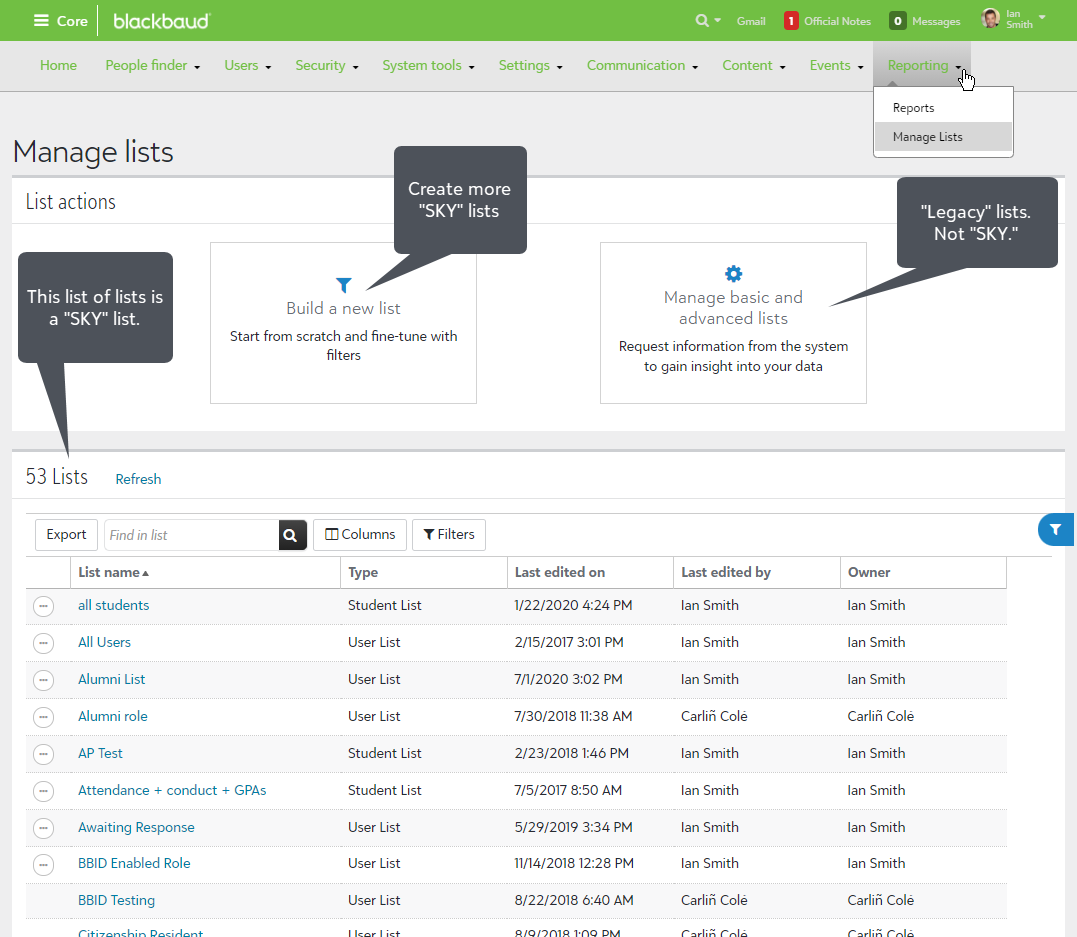Open the Events menu
The height and width of the screenshot is (937, 1077).
836,65
